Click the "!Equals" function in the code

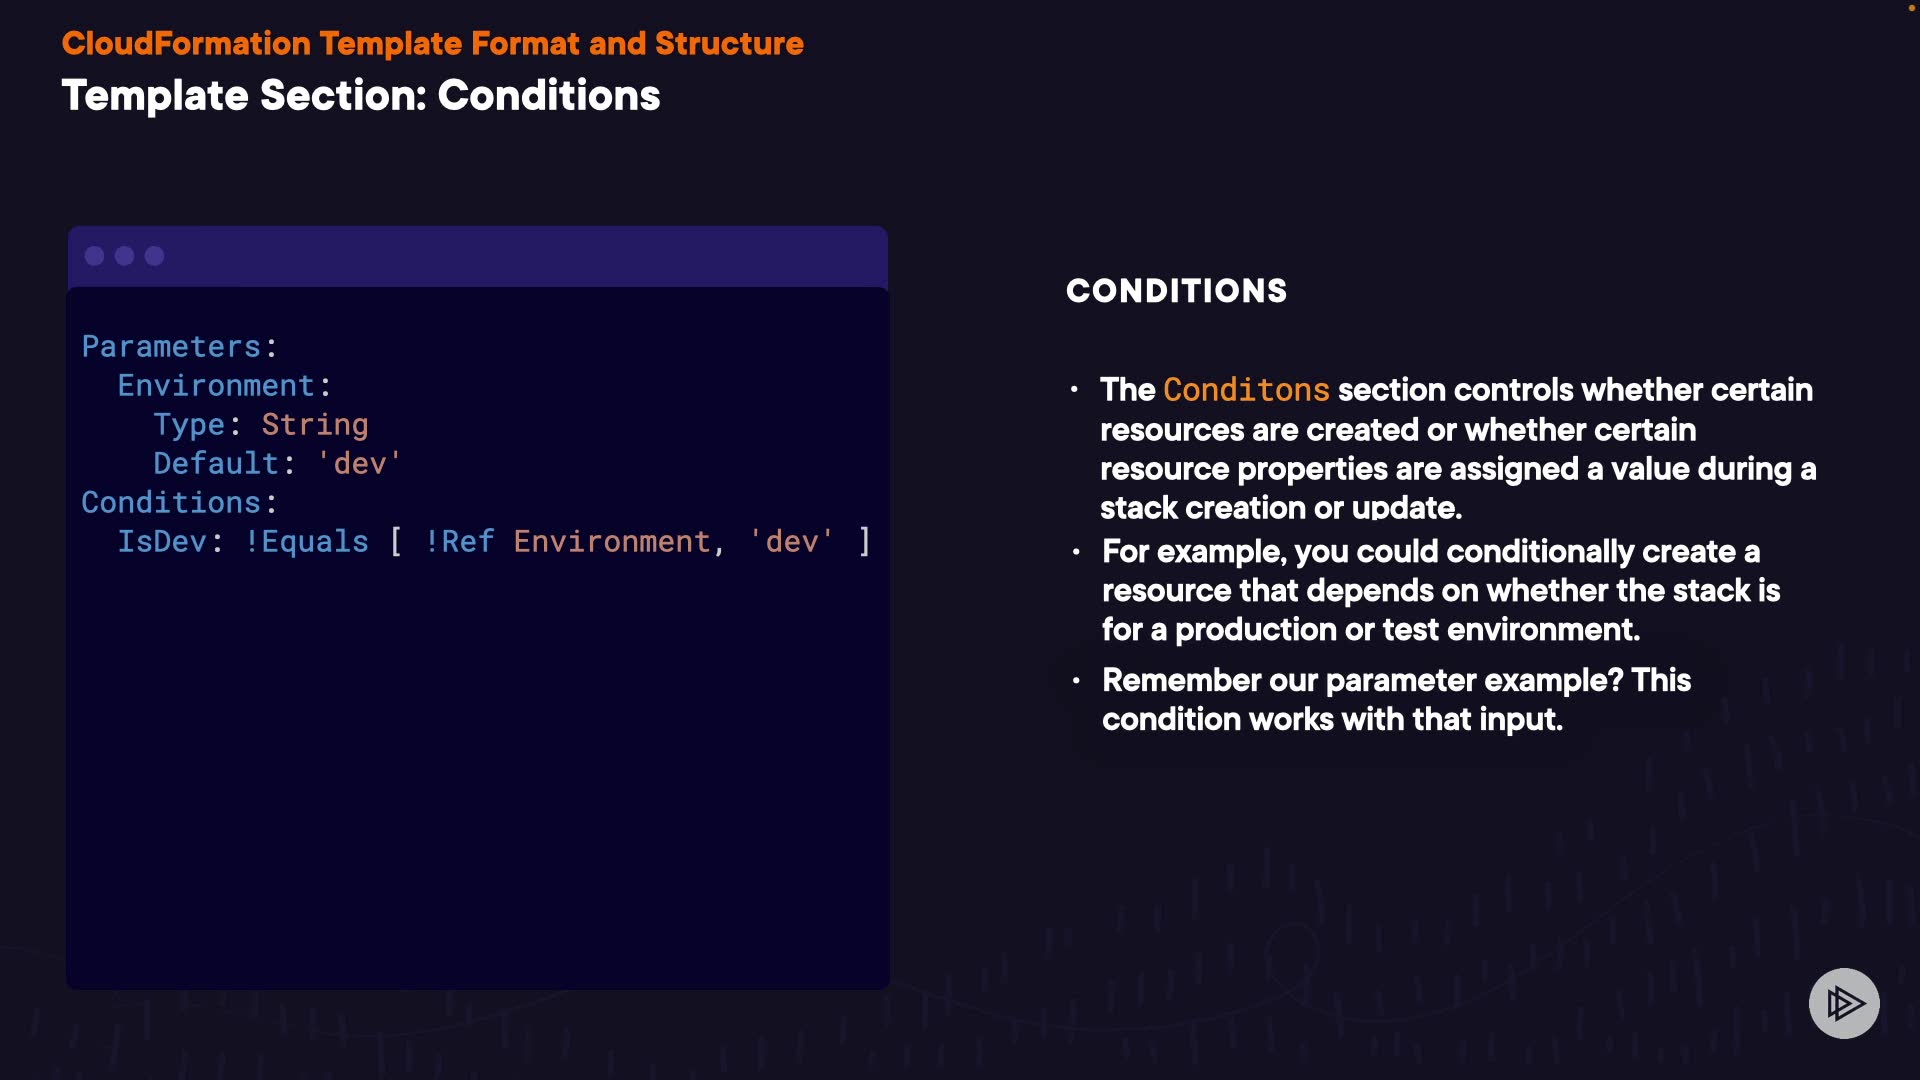(307, 542)
